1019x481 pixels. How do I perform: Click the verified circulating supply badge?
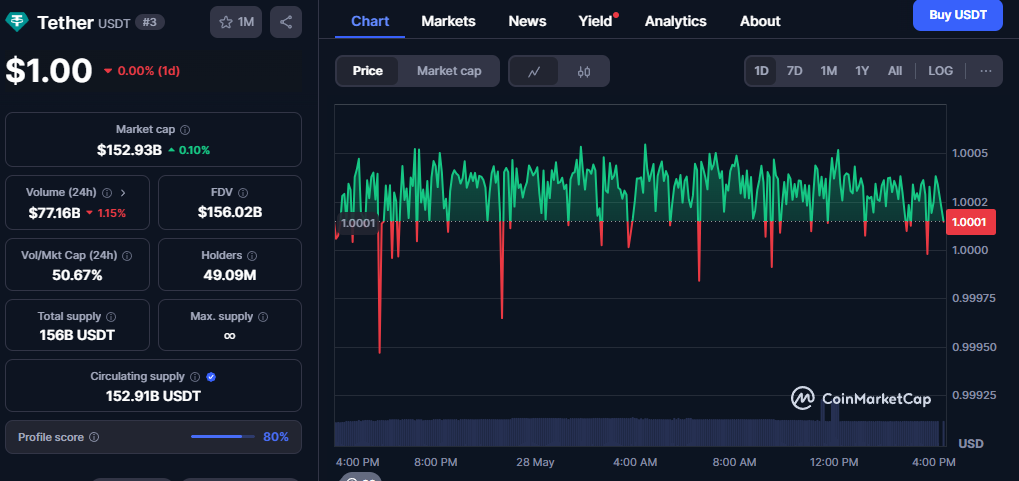coord(211,377)
